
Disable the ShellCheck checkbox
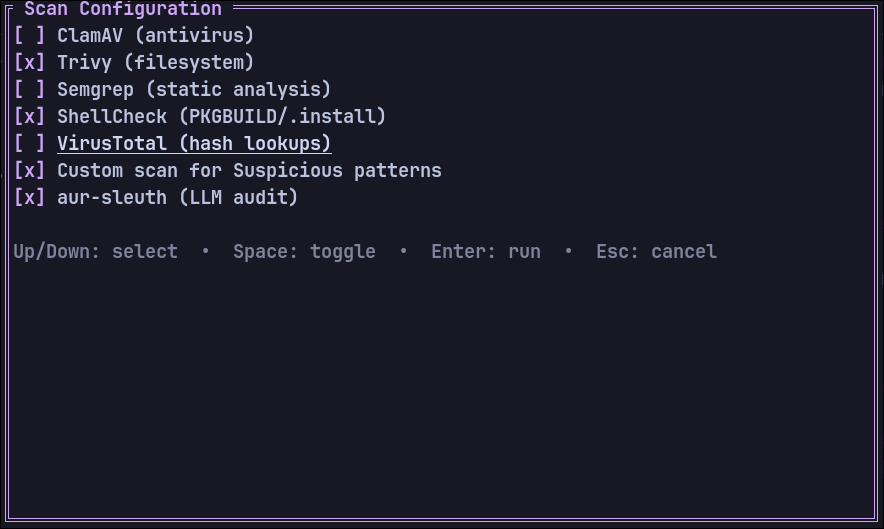29,117
